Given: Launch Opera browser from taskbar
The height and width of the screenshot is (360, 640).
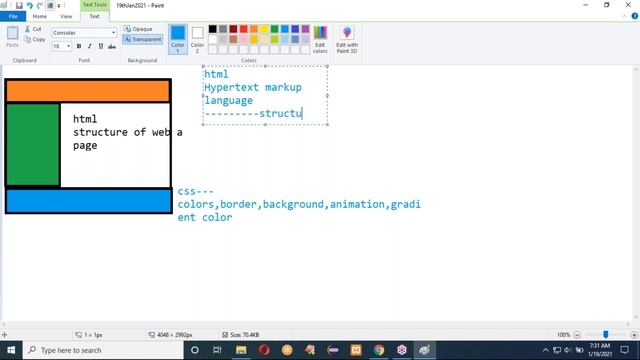Looking at the screenshot, I should (x=264, y=350).
